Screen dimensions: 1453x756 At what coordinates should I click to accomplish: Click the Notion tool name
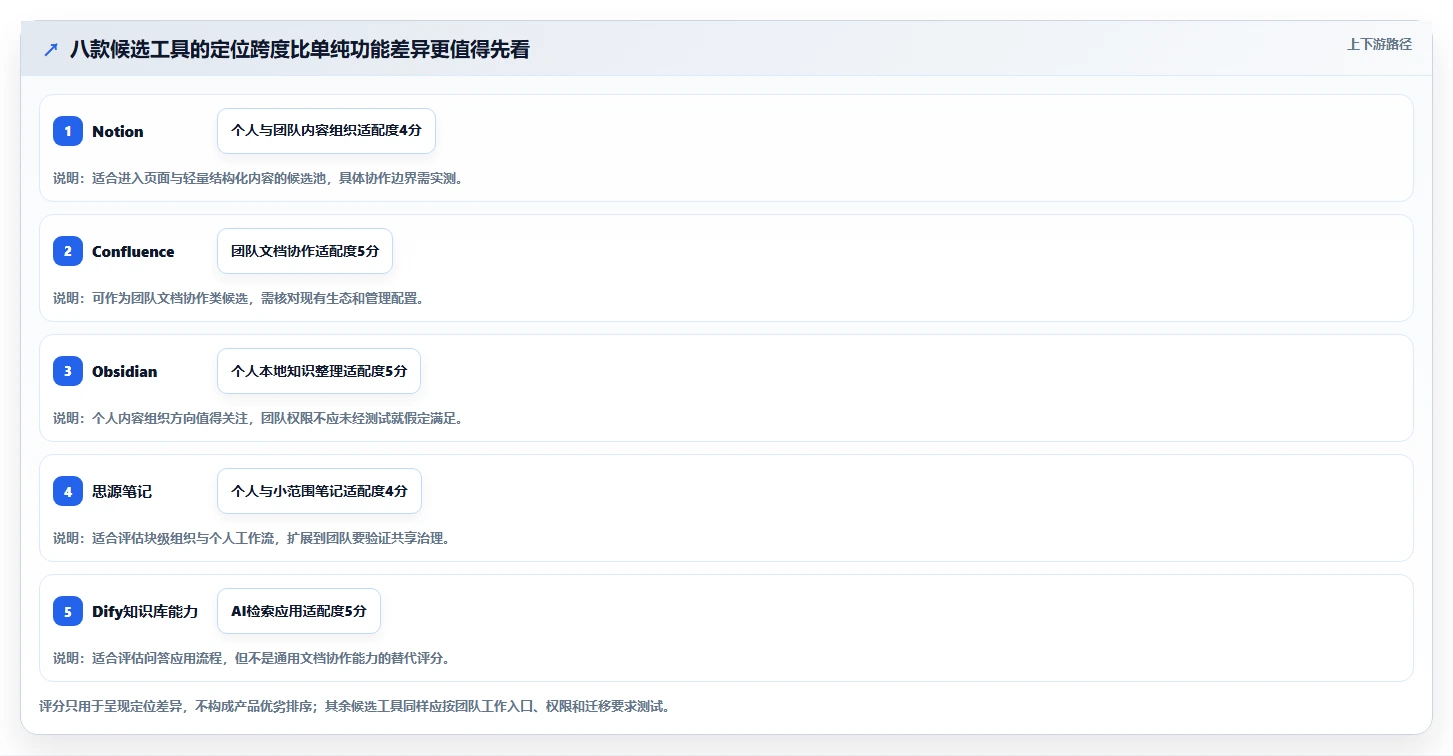118,131
